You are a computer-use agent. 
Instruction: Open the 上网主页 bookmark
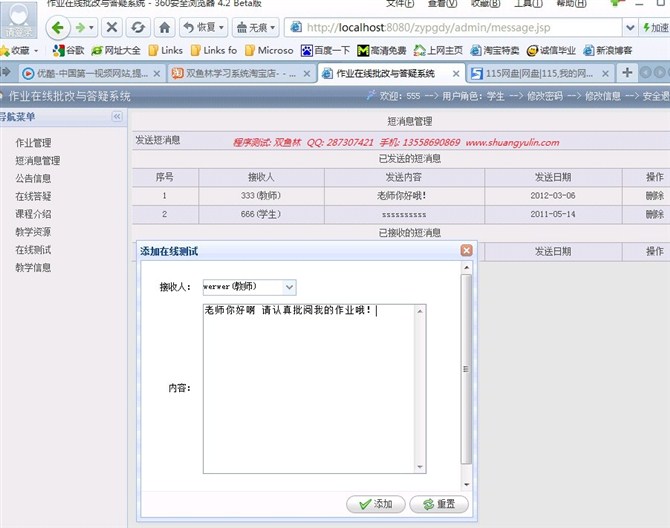[438, 50]
